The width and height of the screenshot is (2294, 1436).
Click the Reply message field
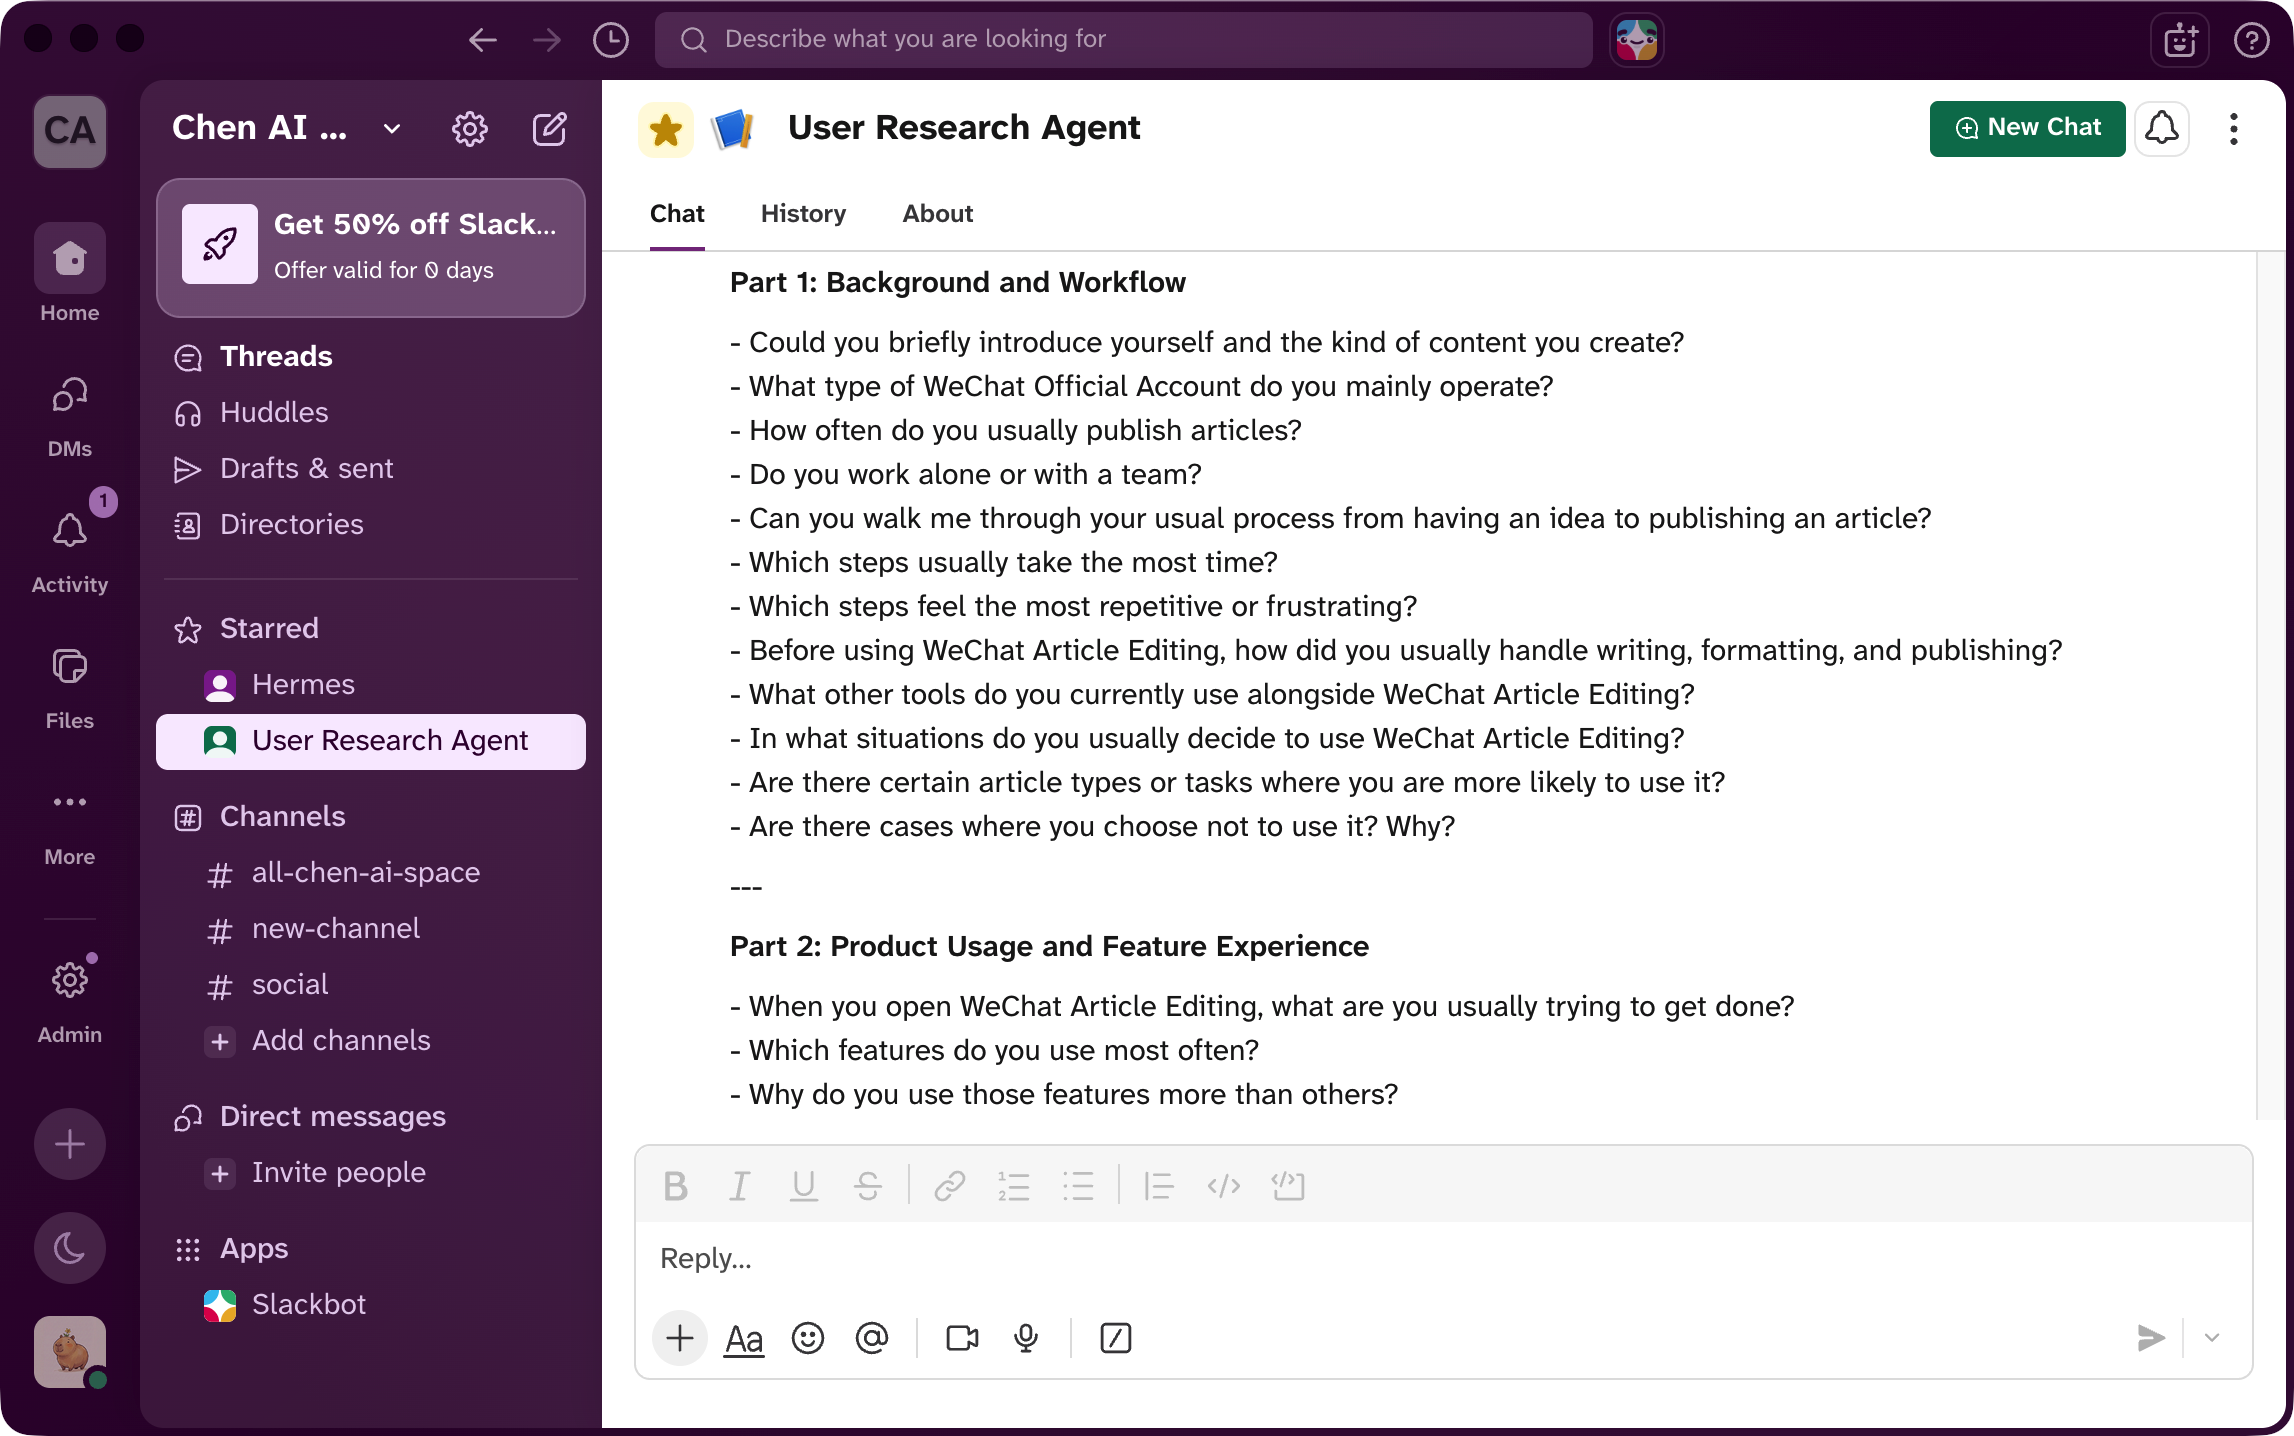click(x=1444, y=1259)
